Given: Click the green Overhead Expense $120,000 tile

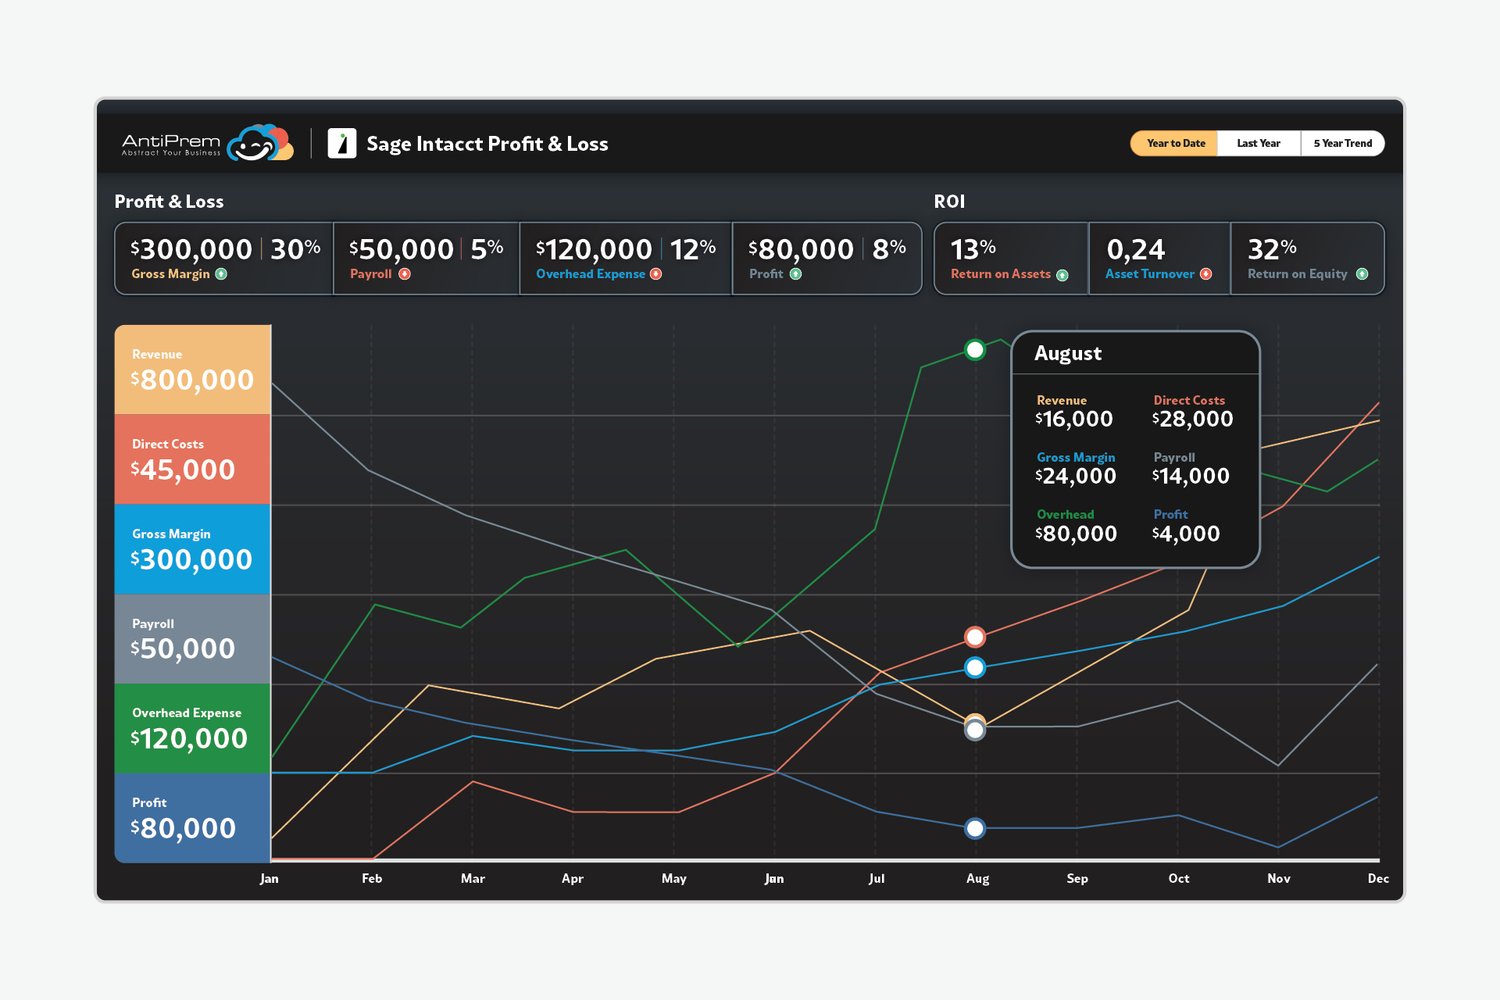Looking at the screenshot, I should point(193,728).
